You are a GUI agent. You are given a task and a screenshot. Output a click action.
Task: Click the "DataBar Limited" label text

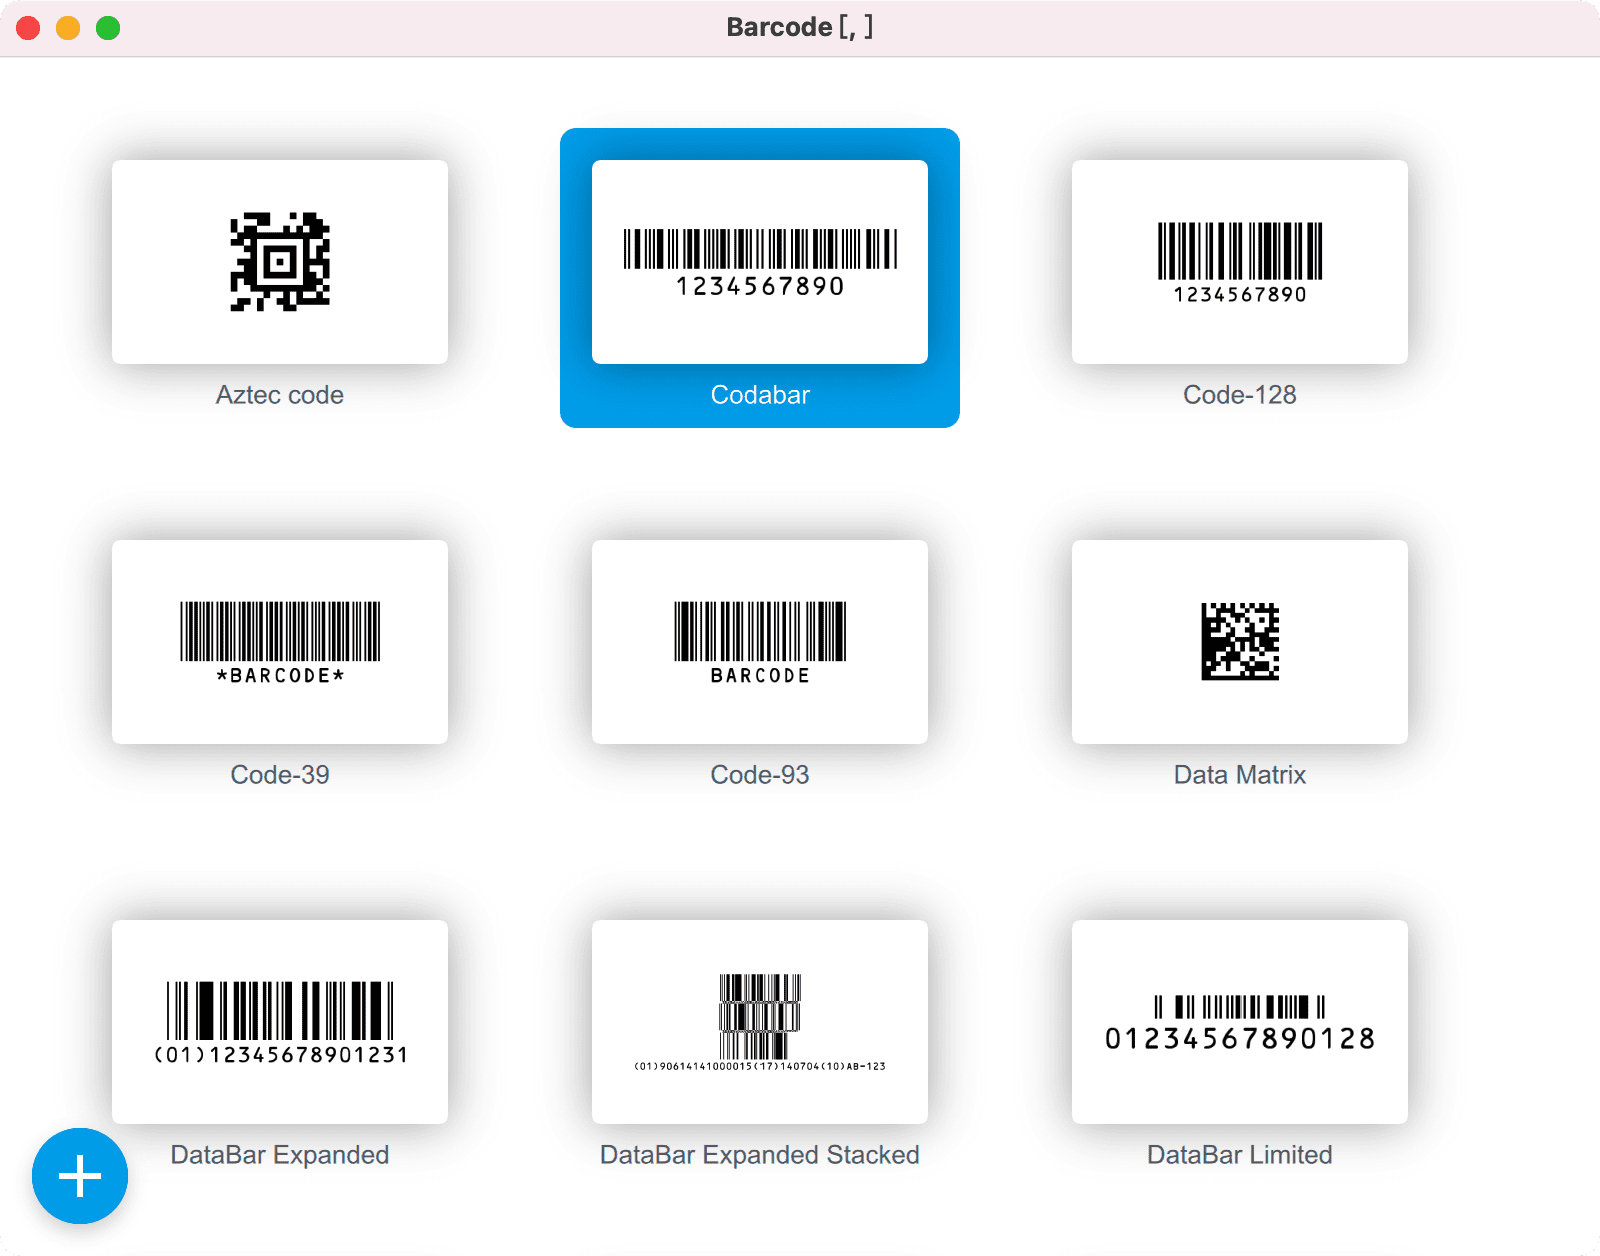tap(1240, 1155)
